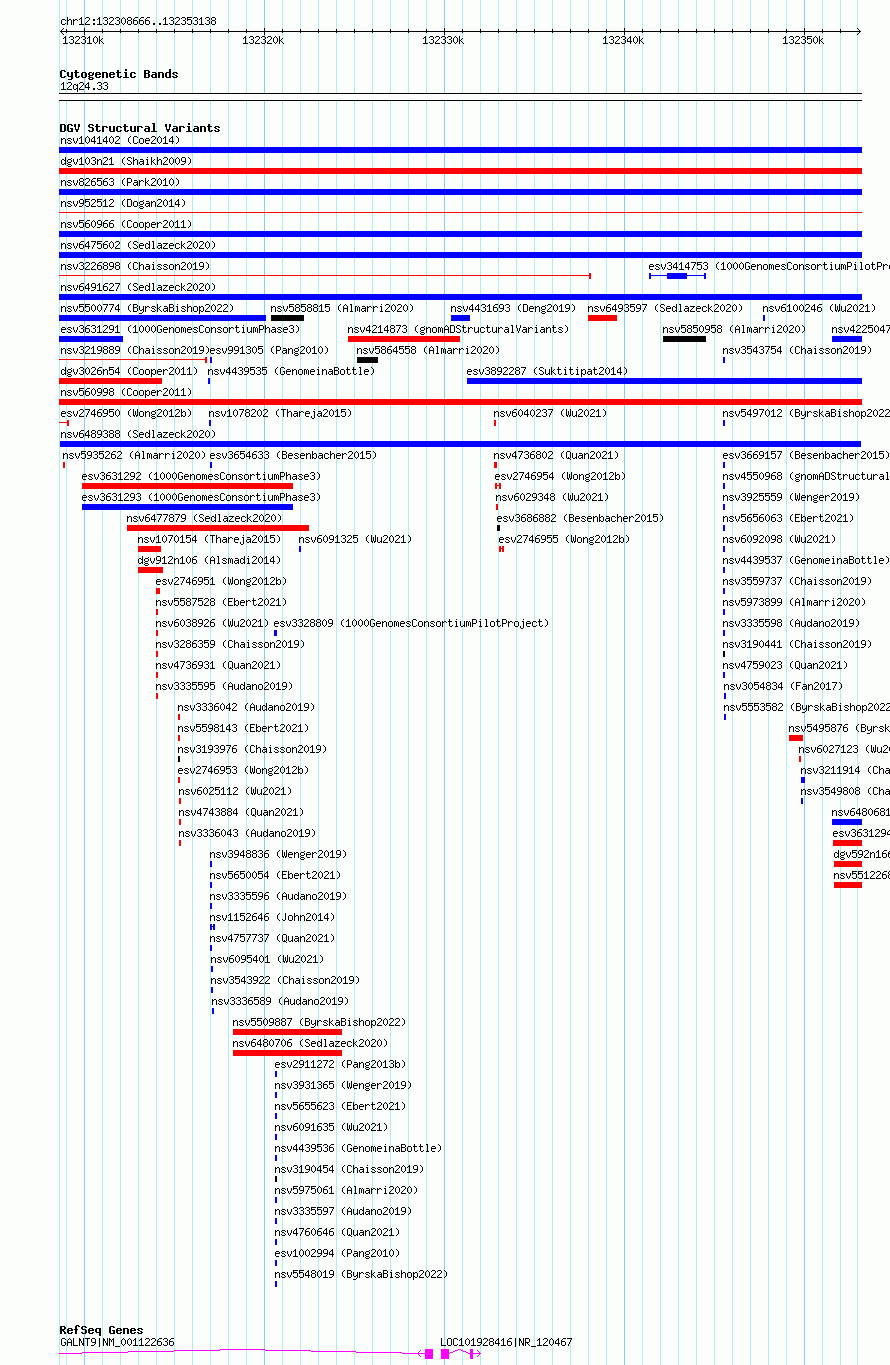Click the 132340k ruler position marker
The image size is (890, 1365).
(x=623, y=41)
